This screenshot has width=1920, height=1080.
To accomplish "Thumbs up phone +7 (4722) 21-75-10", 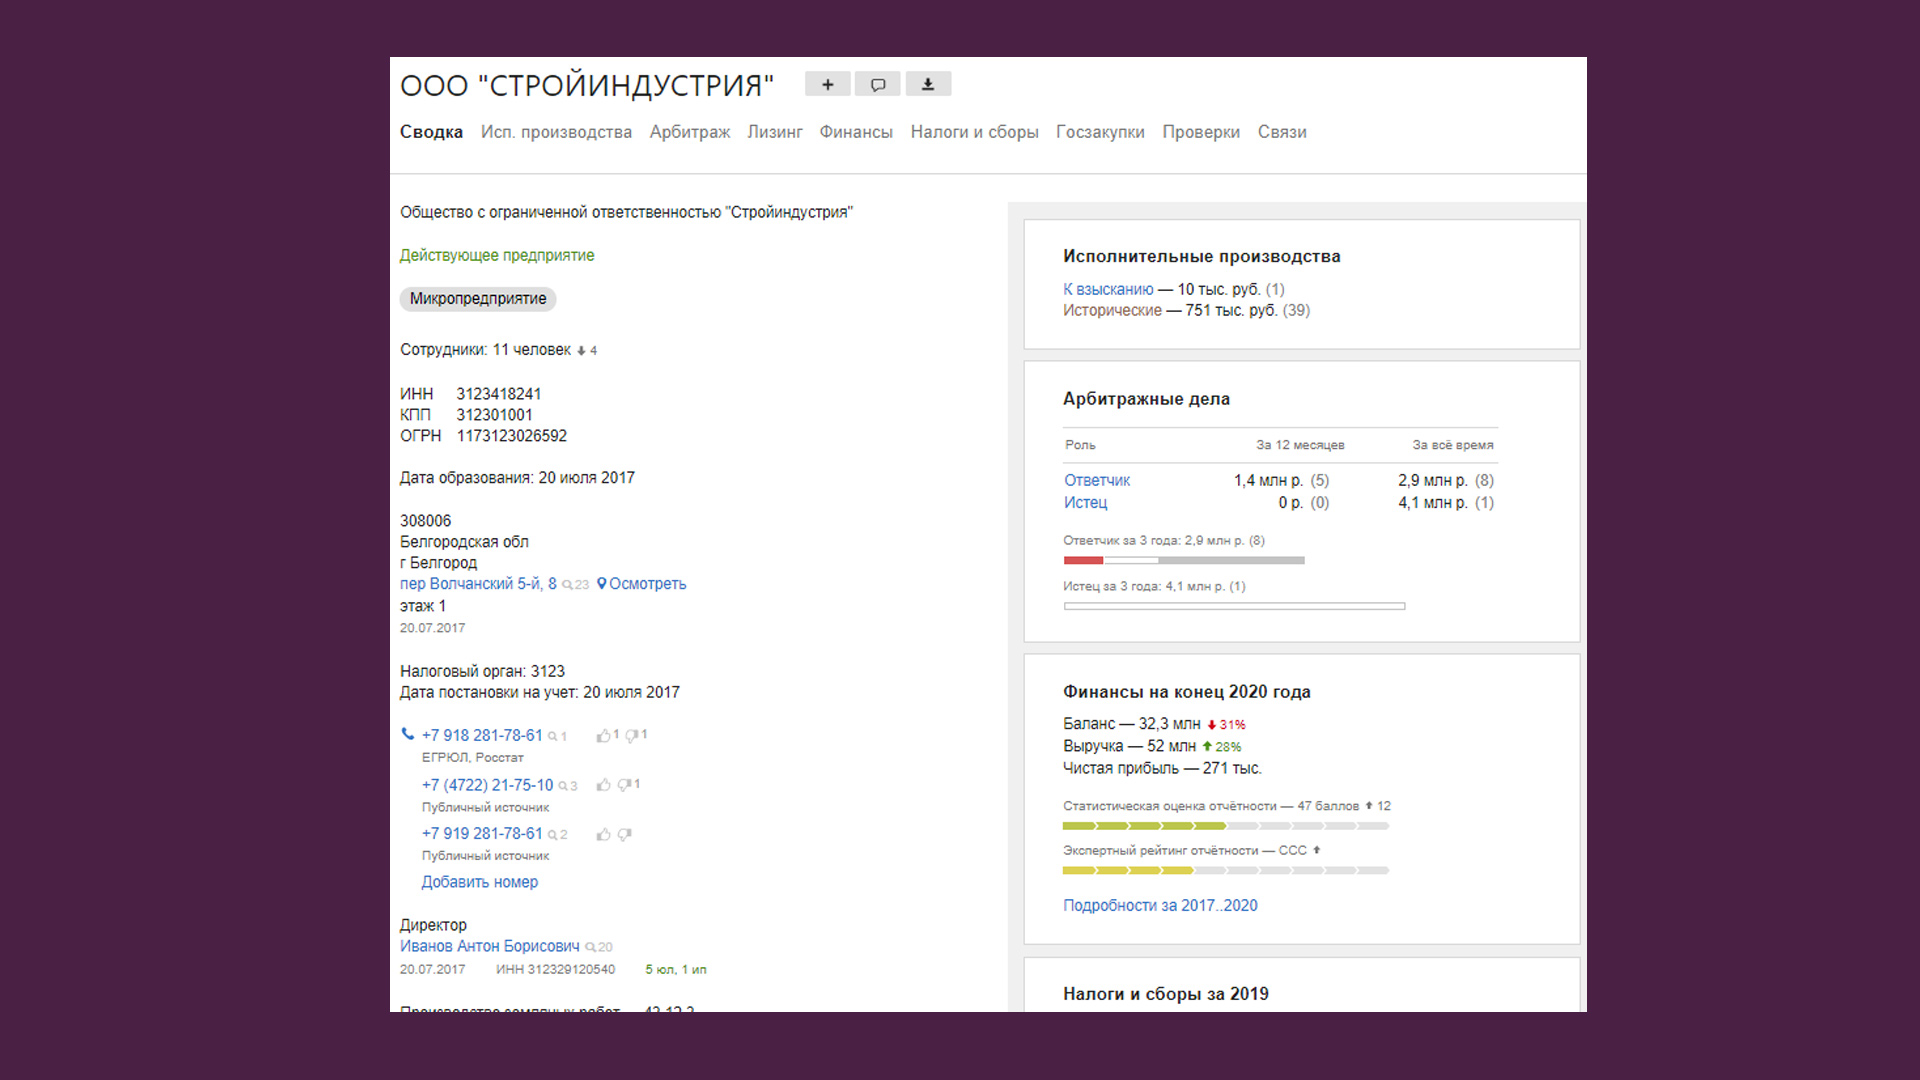I will point(603,785).
